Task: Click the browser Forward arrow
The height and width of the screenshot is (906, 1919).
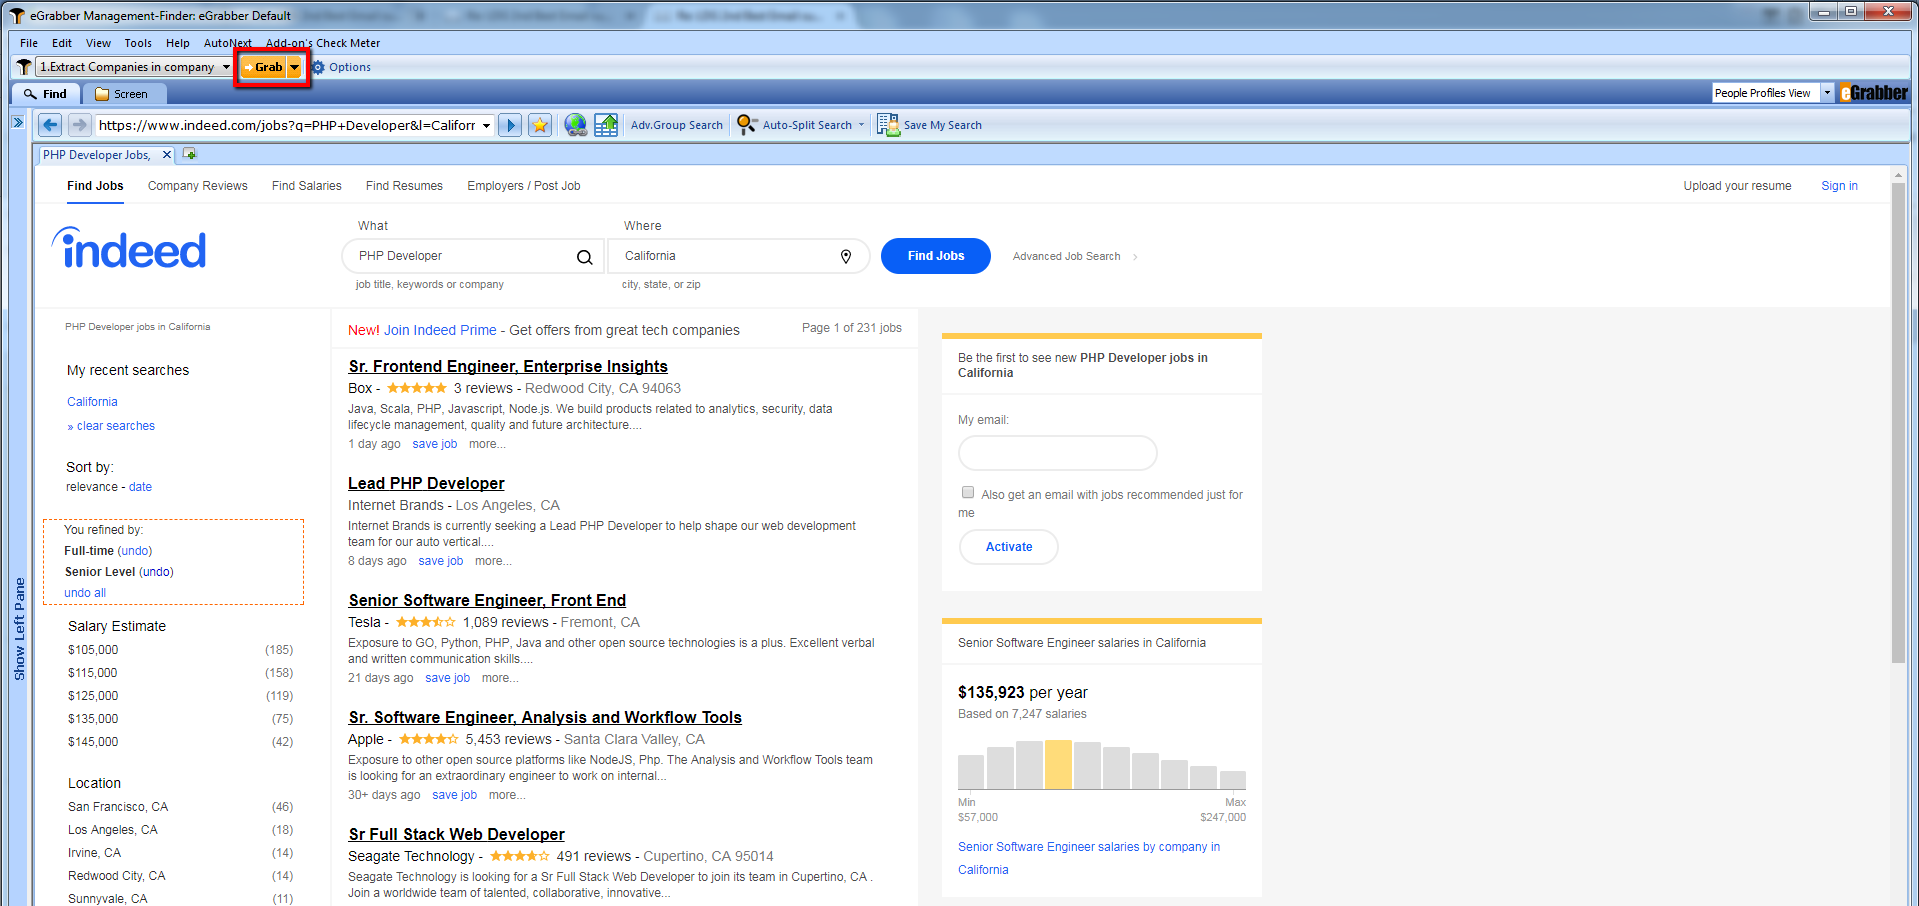Action: click(79, 125)
